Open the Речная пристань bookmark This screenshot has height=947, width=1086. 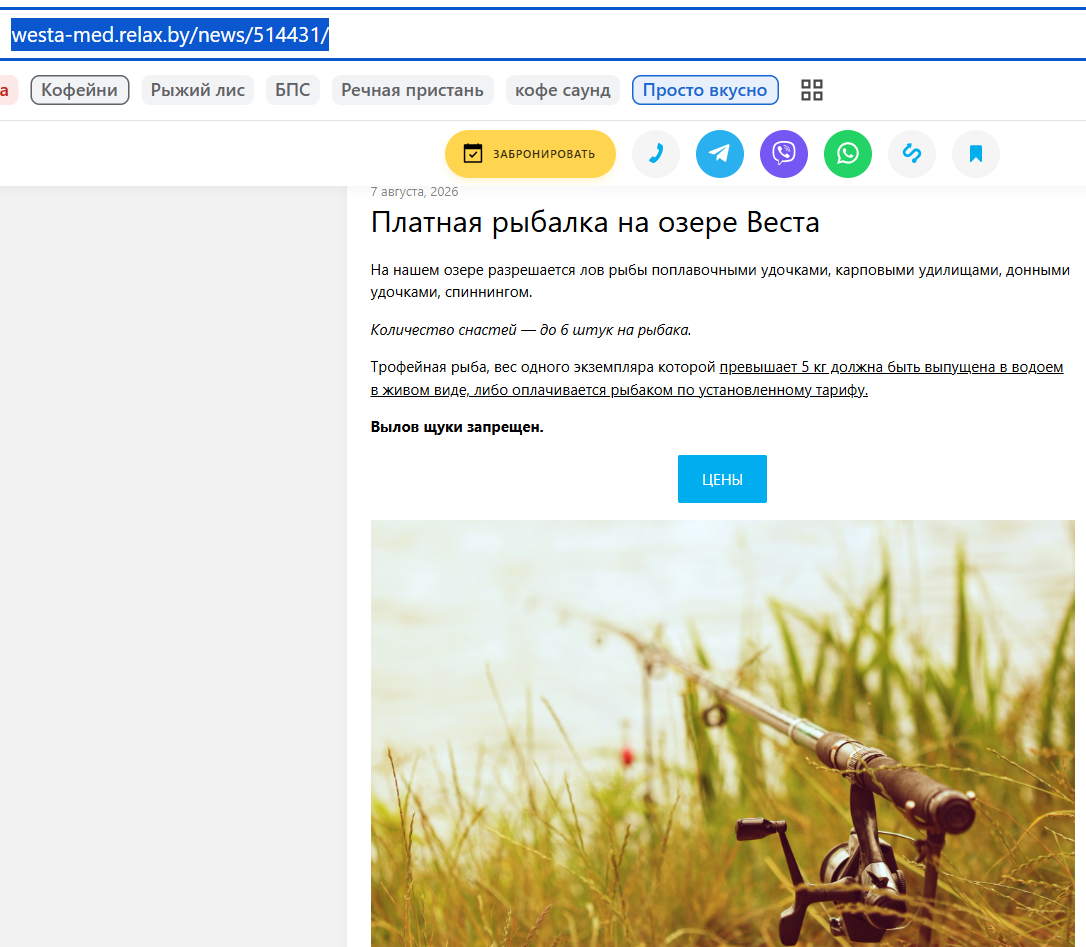tap(412, 90)
